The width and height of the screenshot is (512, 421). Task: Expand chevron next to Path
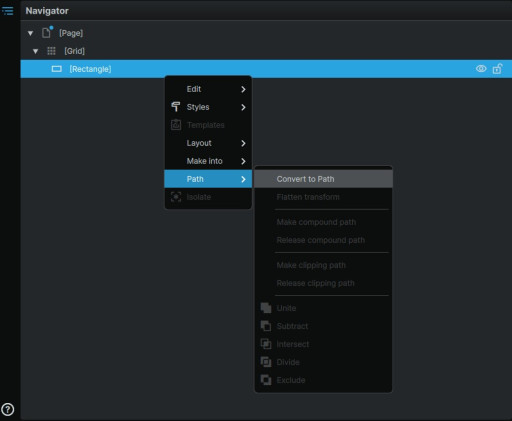pyautogui.click(x=243, y=179)
